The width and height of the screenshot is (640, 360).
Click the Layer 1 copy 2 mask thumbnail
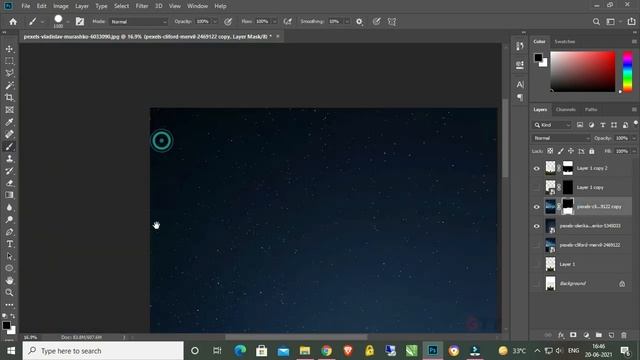click(x=568, y=168)
